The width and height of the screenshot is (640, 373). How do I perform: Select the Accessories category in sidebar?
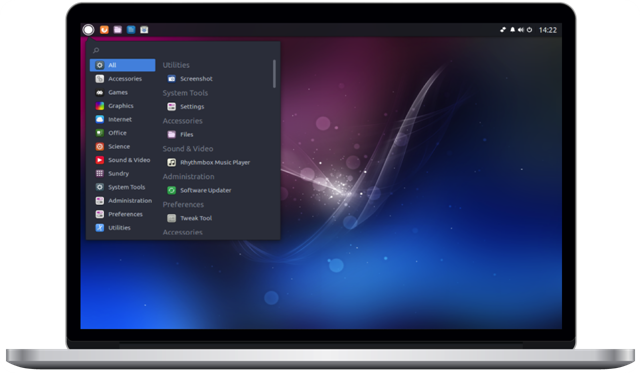point(122,79)
